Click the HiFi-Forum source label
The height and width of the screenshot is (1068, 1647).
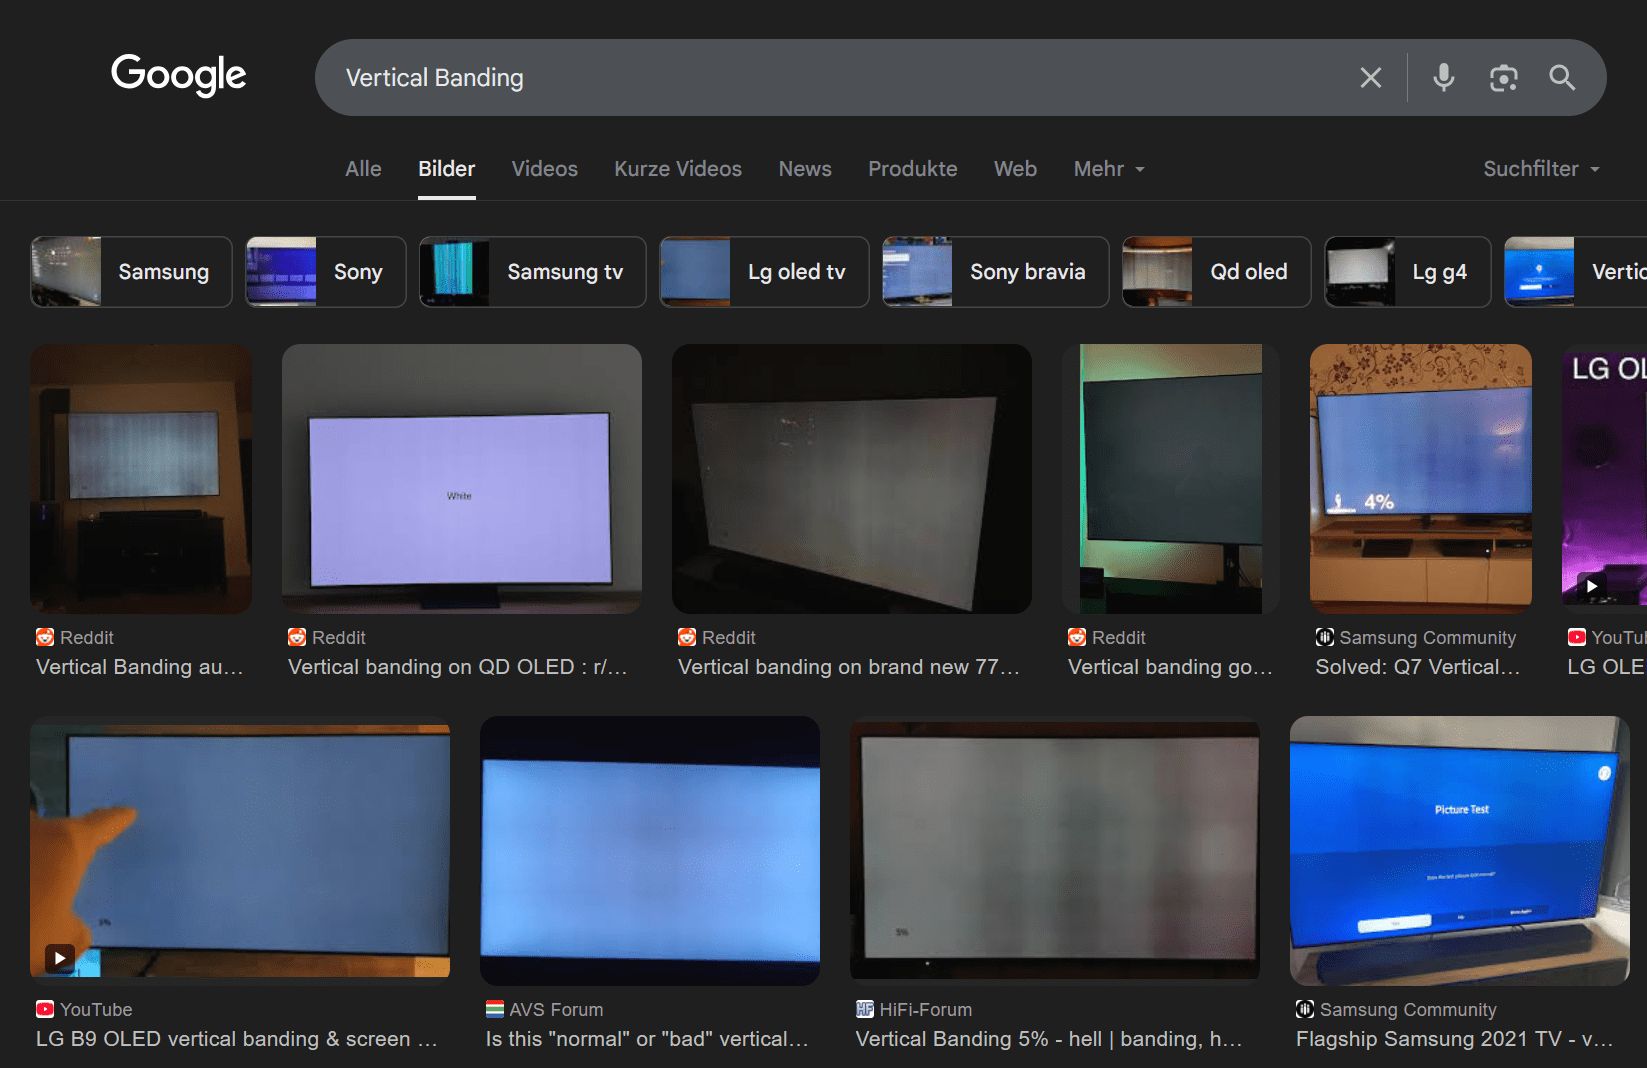pyautogui.click(x=926, y=1010)
